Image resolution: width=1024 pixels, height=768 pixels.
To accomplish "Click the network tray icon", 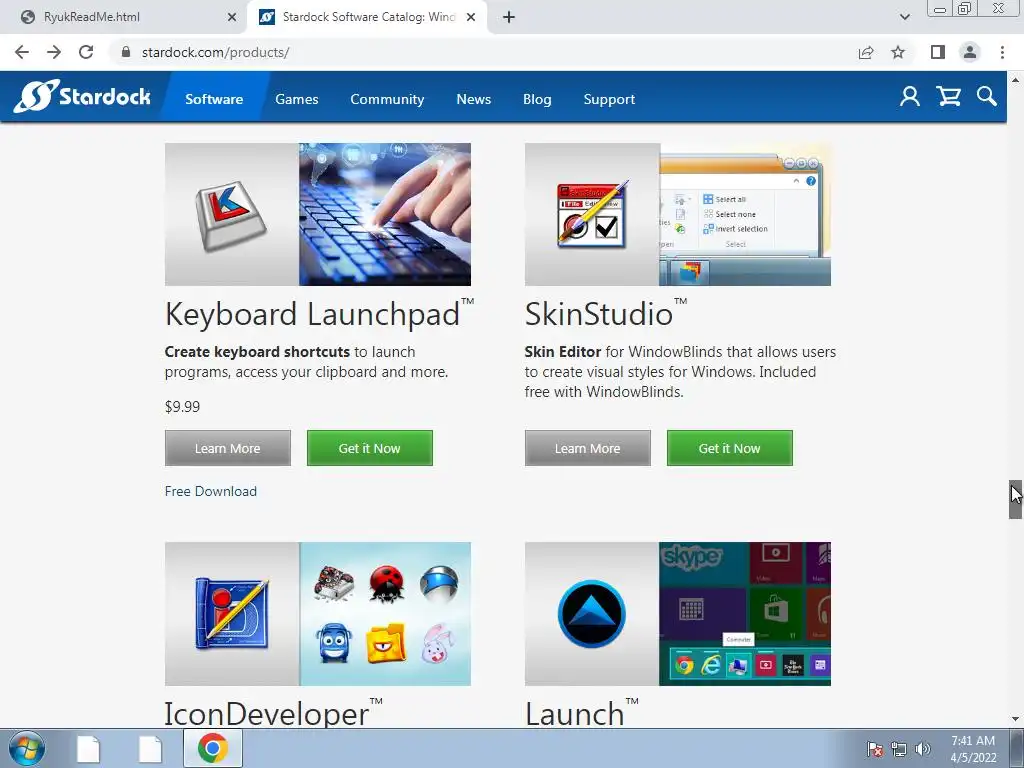I will [899, 749].
